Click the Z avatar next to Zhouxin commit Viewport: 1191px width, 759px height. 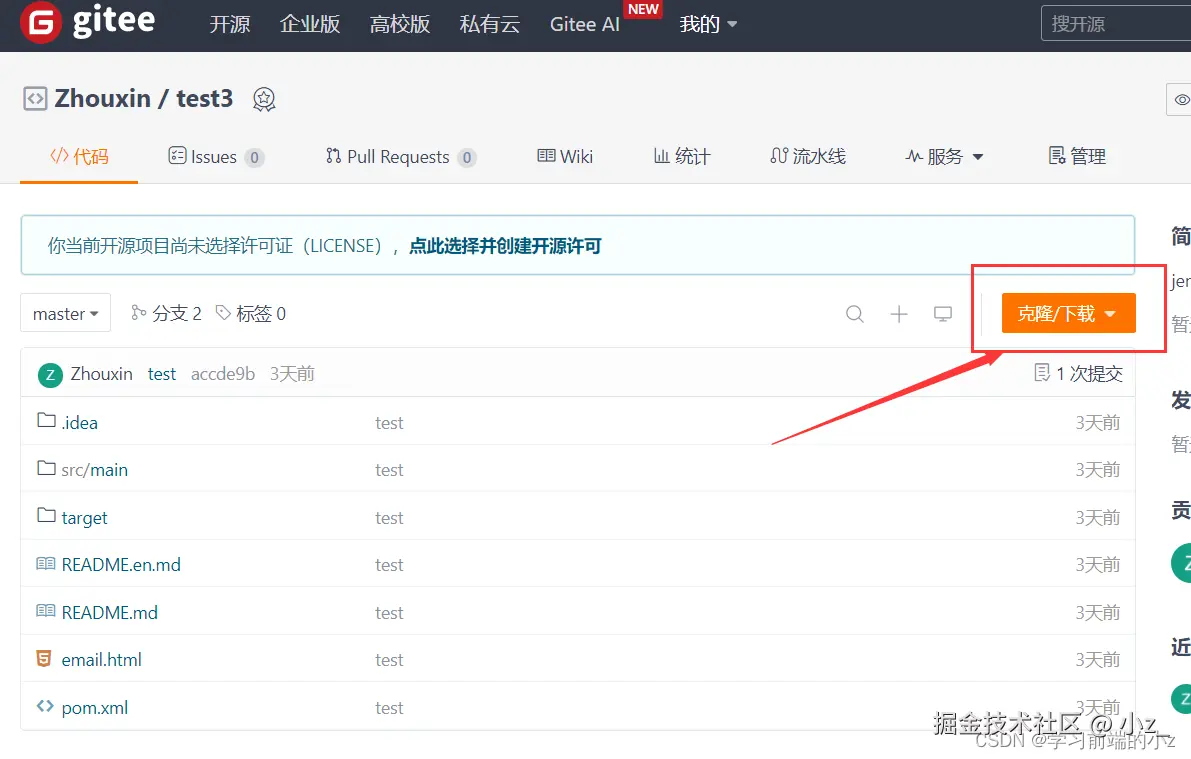point(50,375)
